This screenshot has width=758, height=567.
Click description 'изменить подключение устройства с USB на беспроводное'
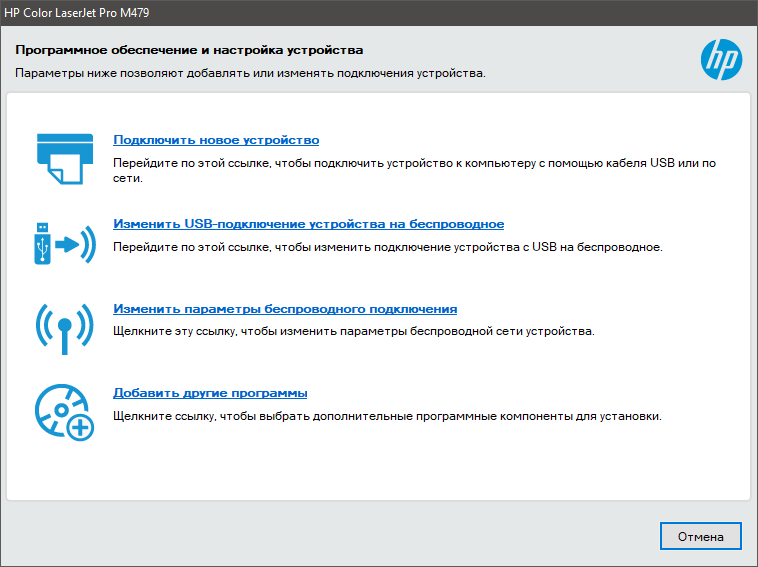pos(388,247)
